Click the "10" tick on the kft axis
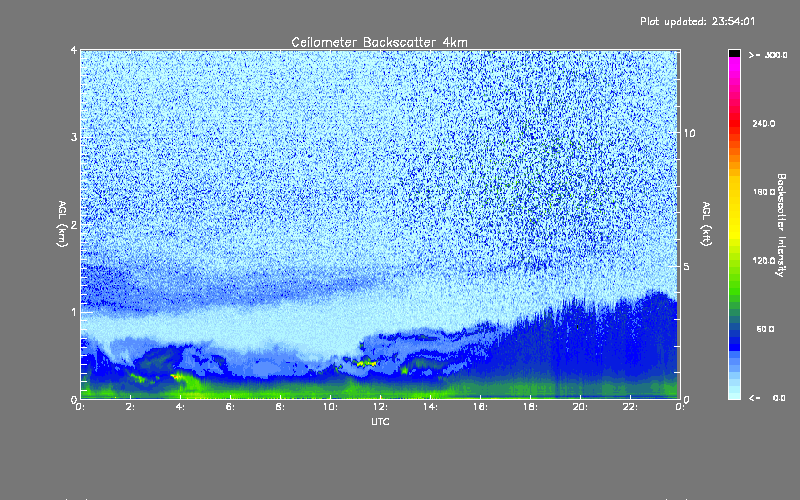The width and height of the screenshot is (800, 500). (689, 133)
